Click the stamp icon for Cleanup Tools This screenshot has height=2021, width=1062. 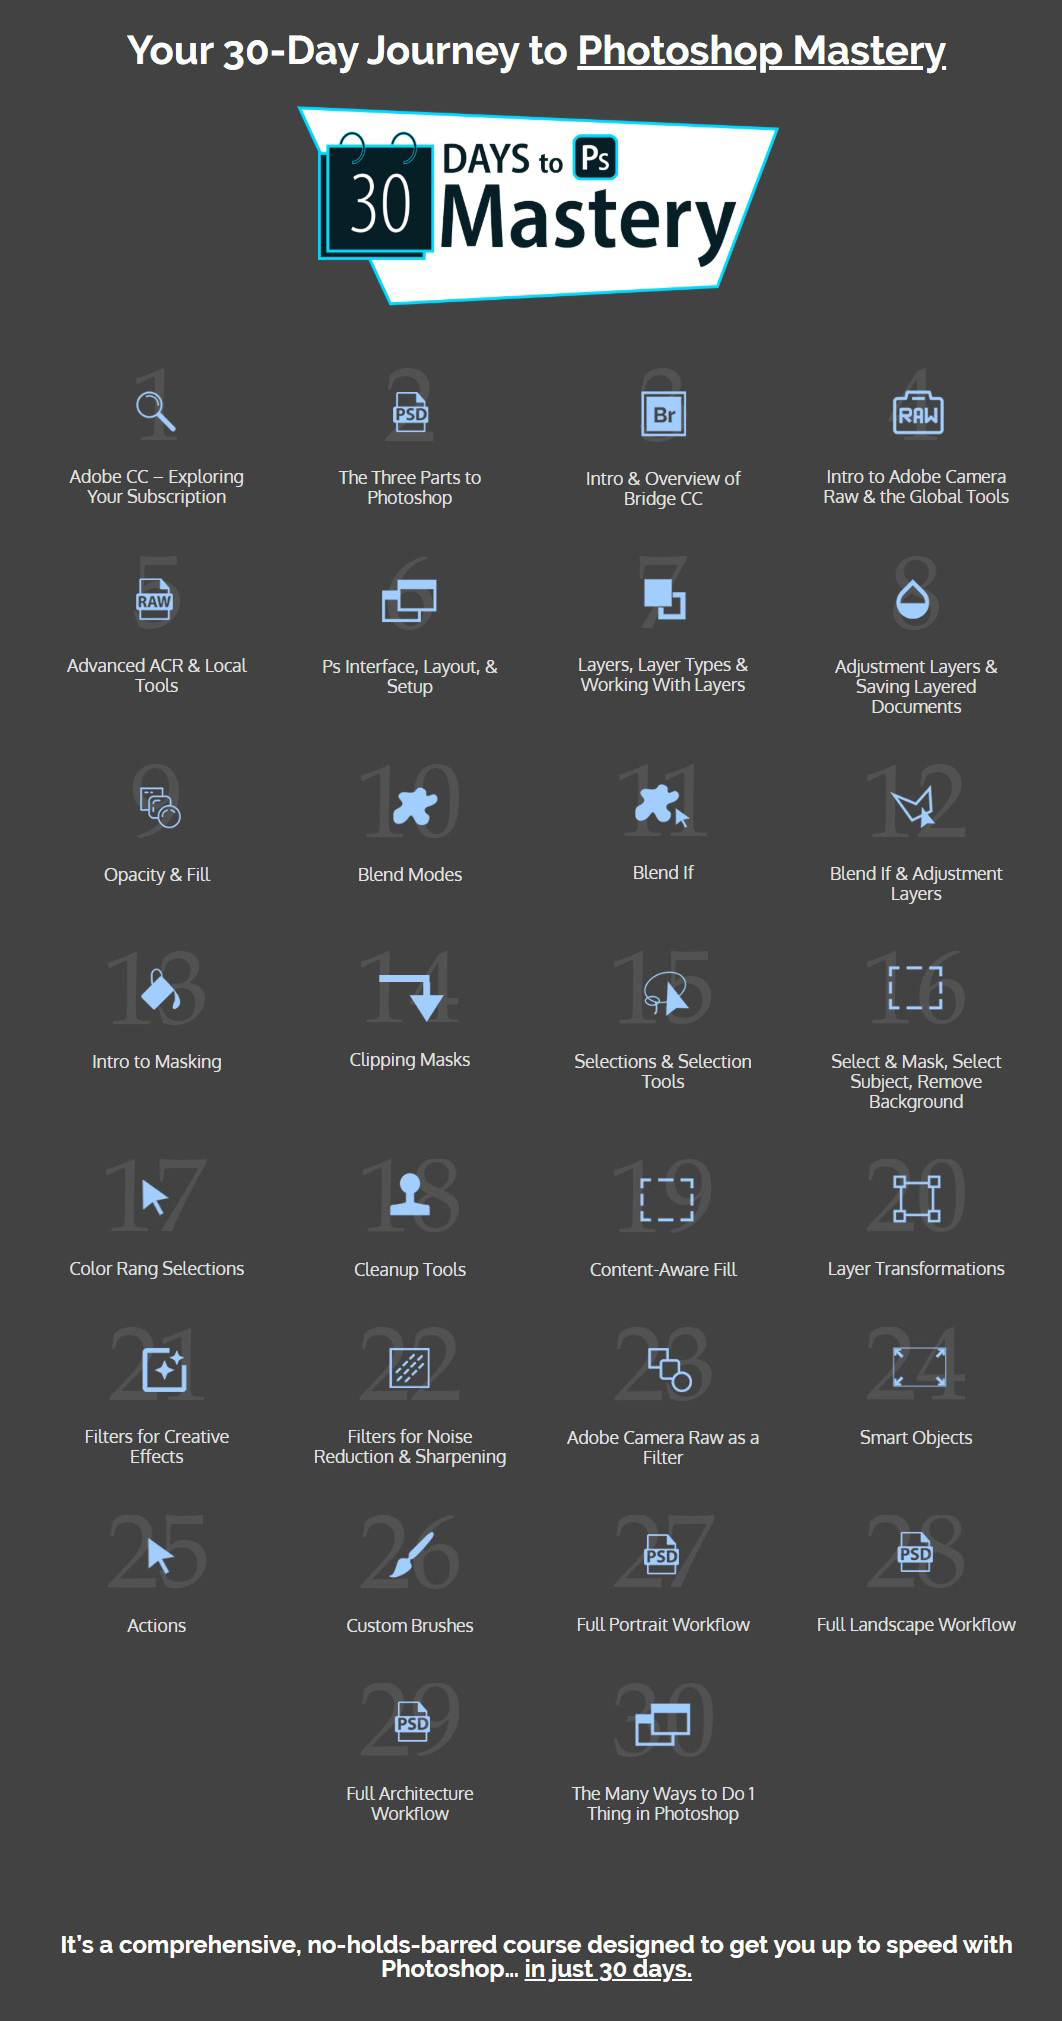tap(410, 1196)
